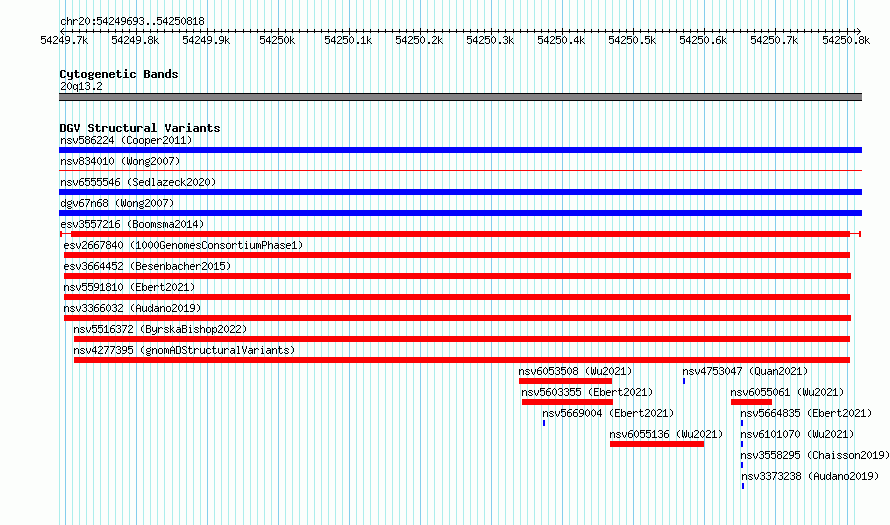Open nsv3558295 (Chaisson2019) variant label
The height and width of the screenshot is (525, 890).
815,455
